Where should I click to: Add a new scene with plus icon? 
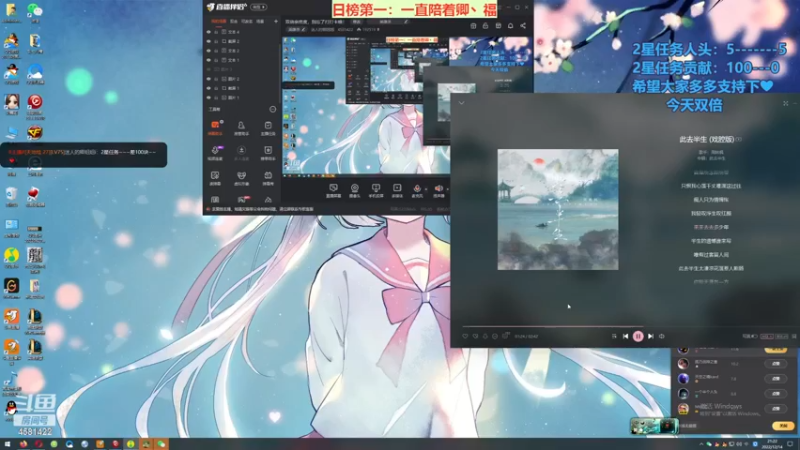pyautogui.click(x=276, y=21)
